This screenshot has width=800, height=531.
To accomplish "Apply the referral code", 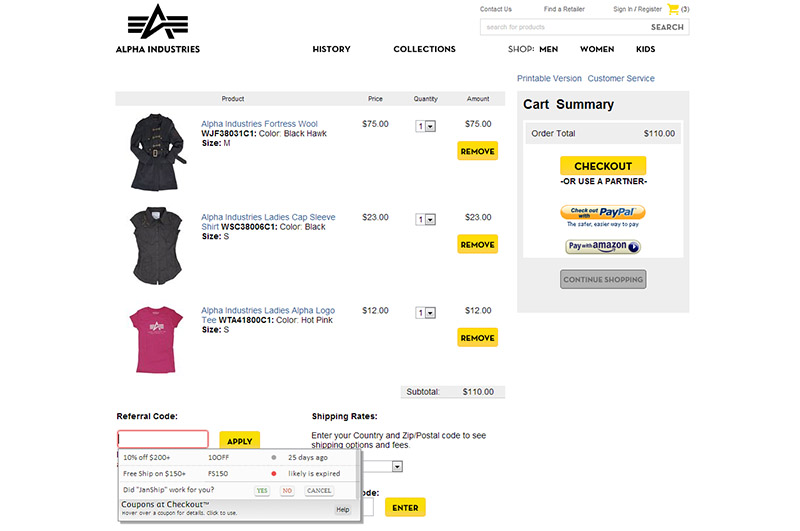I will pyautogui.click(x=239, y=441).
